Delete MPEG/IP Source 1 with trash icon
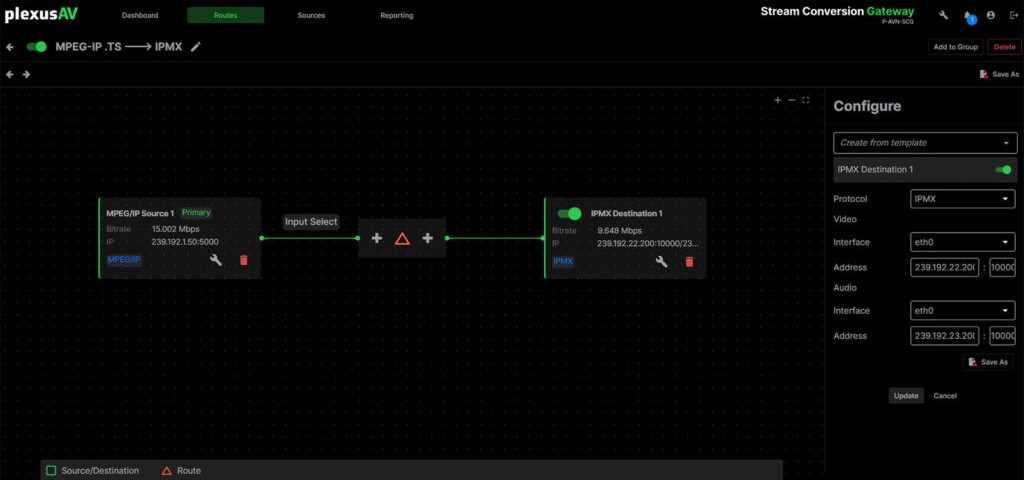1024x480 pixels. [243, 261]
